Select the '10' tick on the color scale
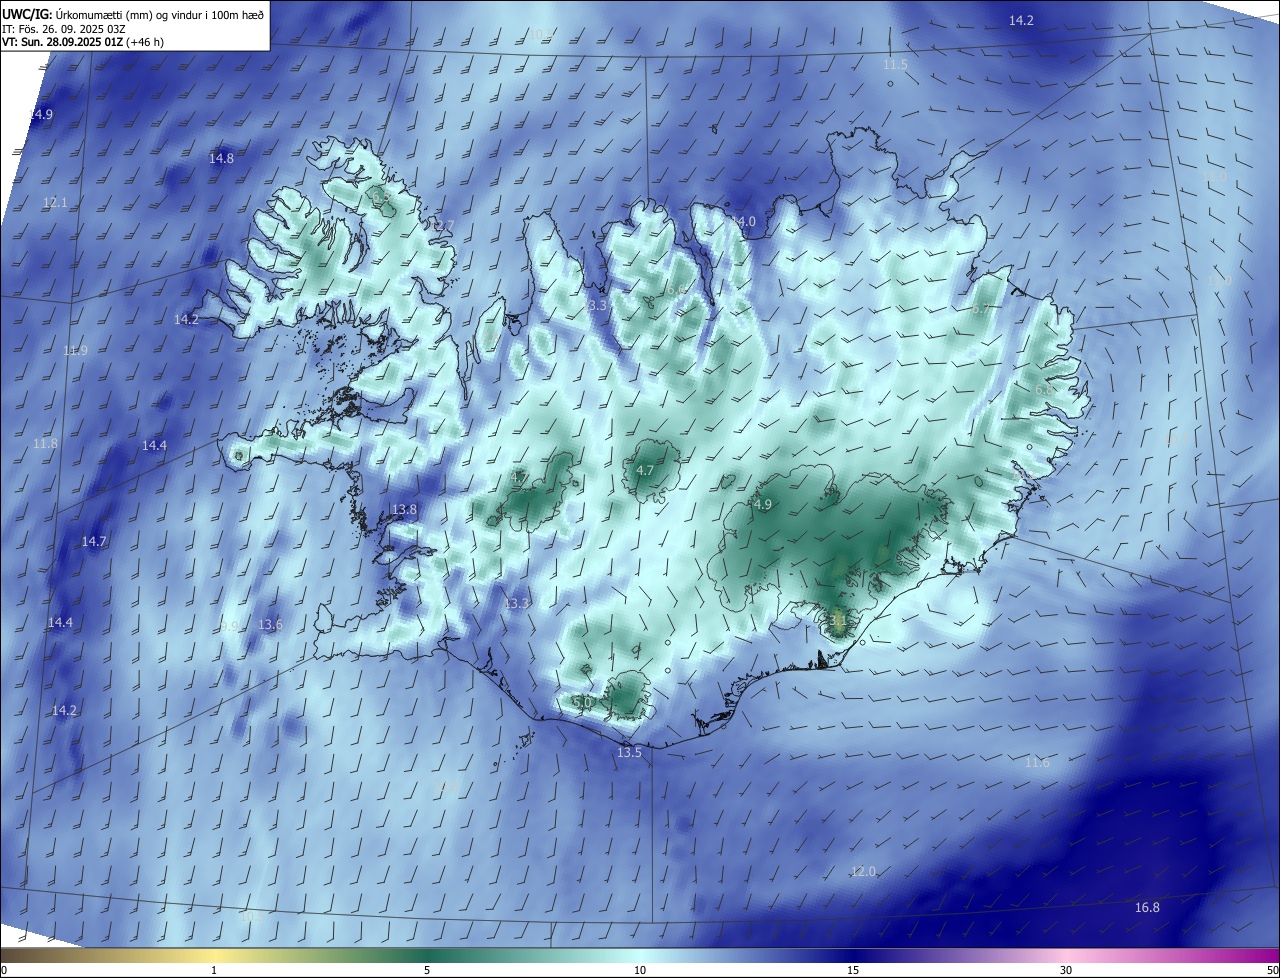 pyautogui.click(x=640, y=970)
